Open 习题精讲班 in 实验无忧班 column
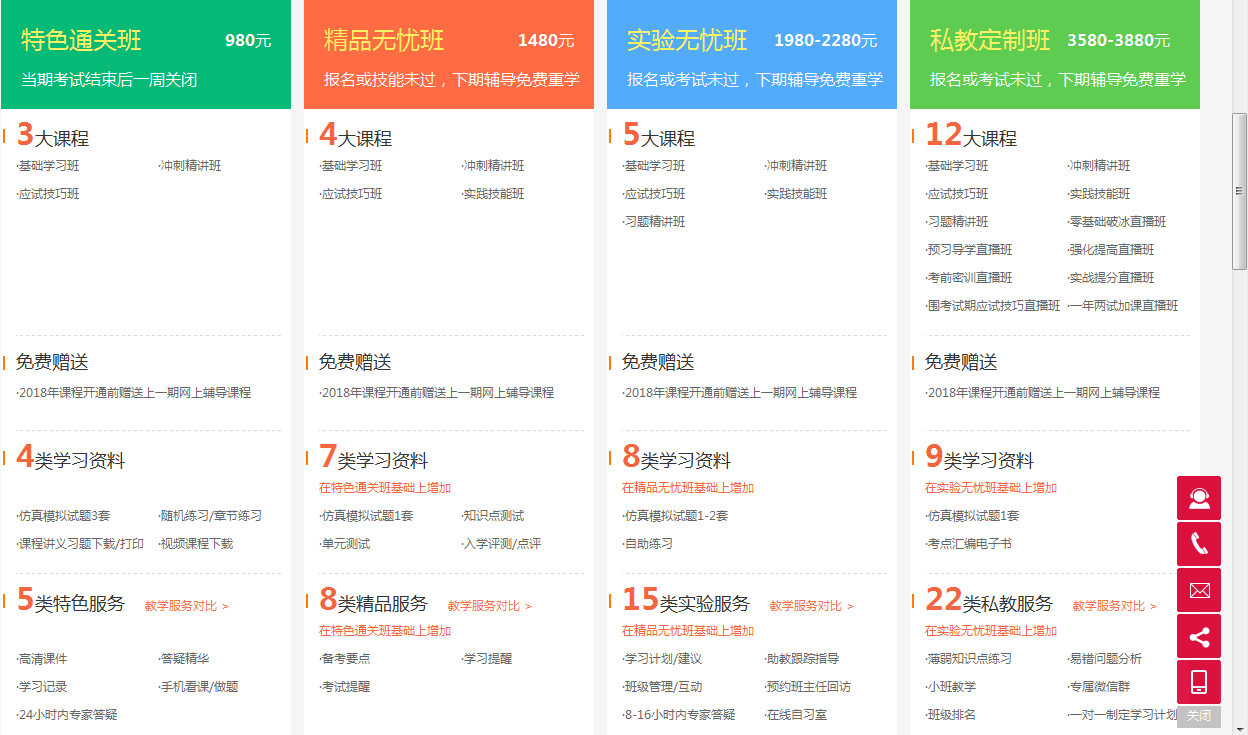Viewport: 1248px width, 735px height. (x=655, y=221)
